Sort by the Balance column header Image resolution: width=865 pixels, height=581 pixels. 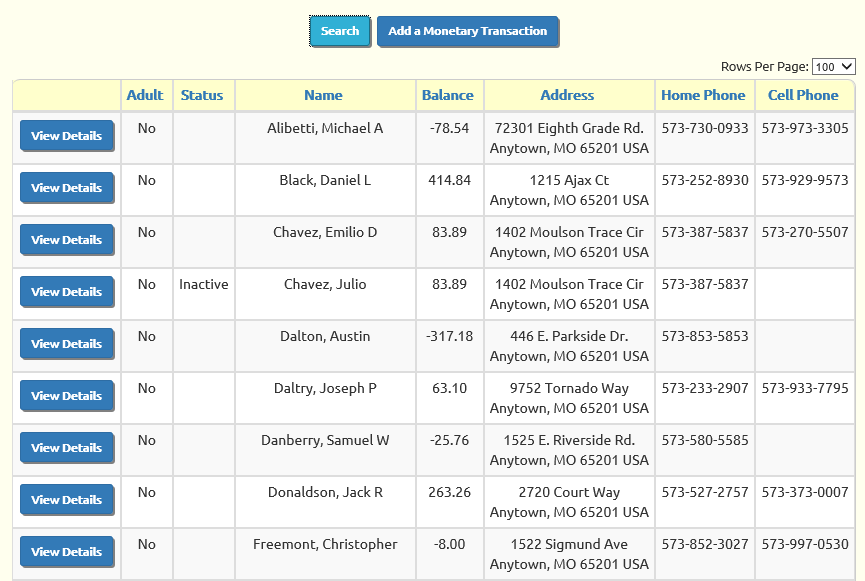(448, 95)
